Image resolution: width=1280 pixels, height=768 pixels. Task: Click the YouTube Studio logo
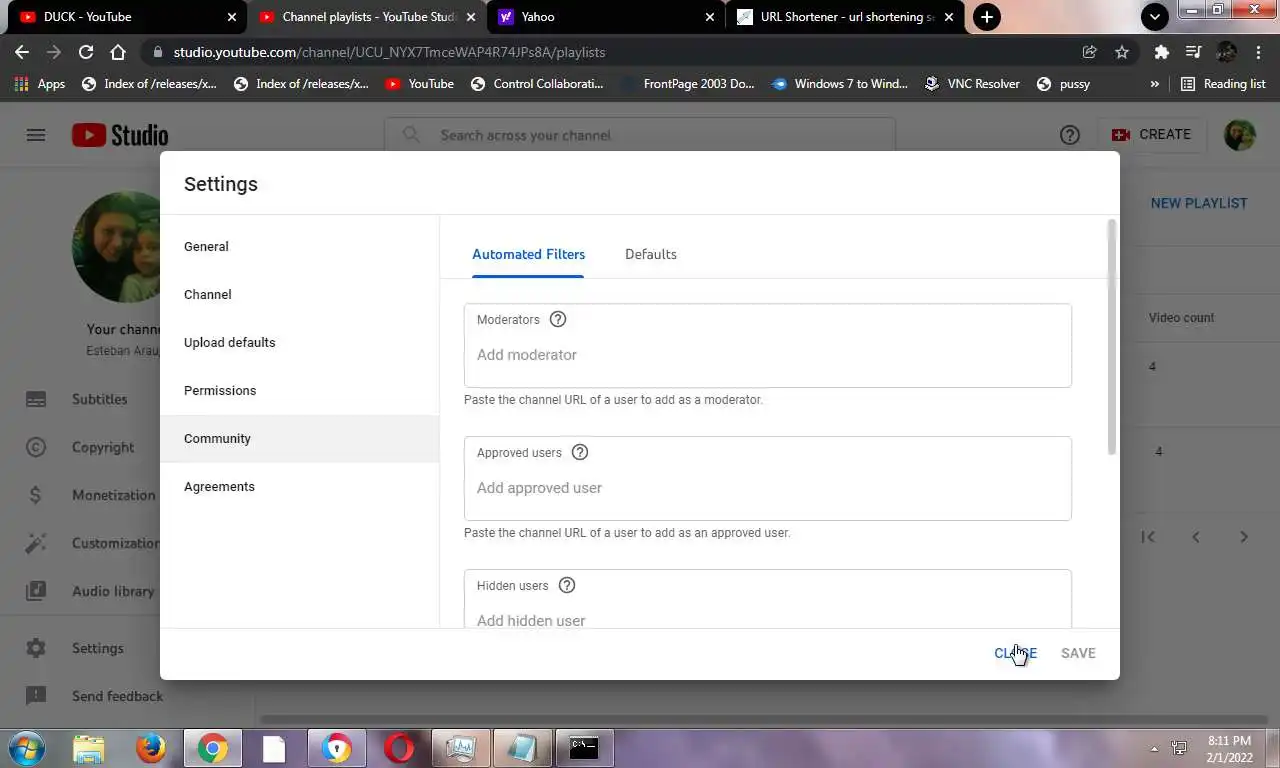(120, 135)
